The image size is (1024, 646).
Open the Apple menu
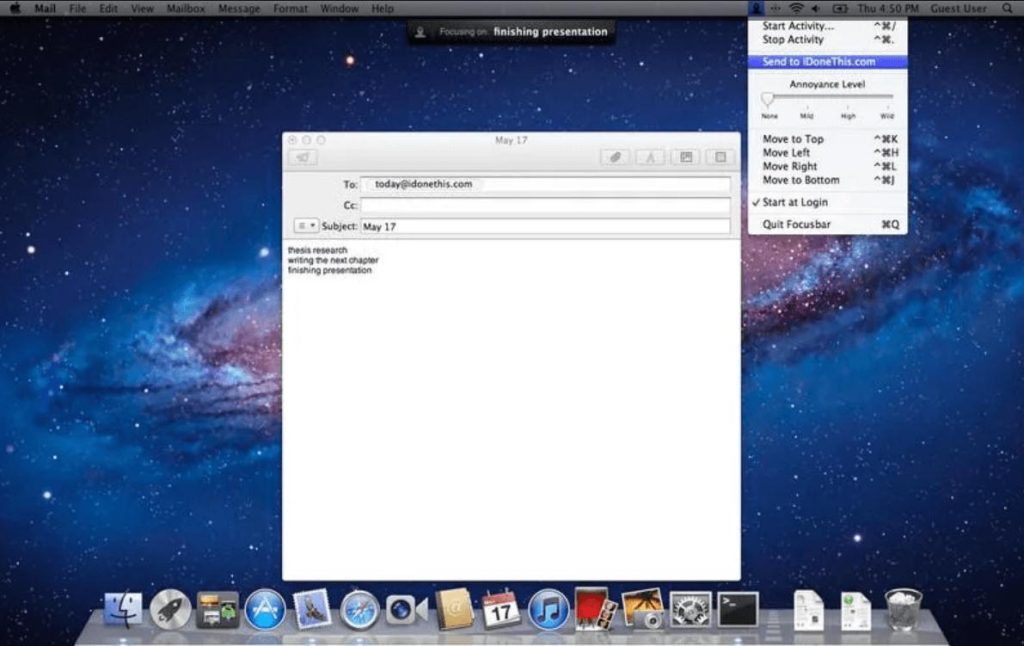(14, 8)
